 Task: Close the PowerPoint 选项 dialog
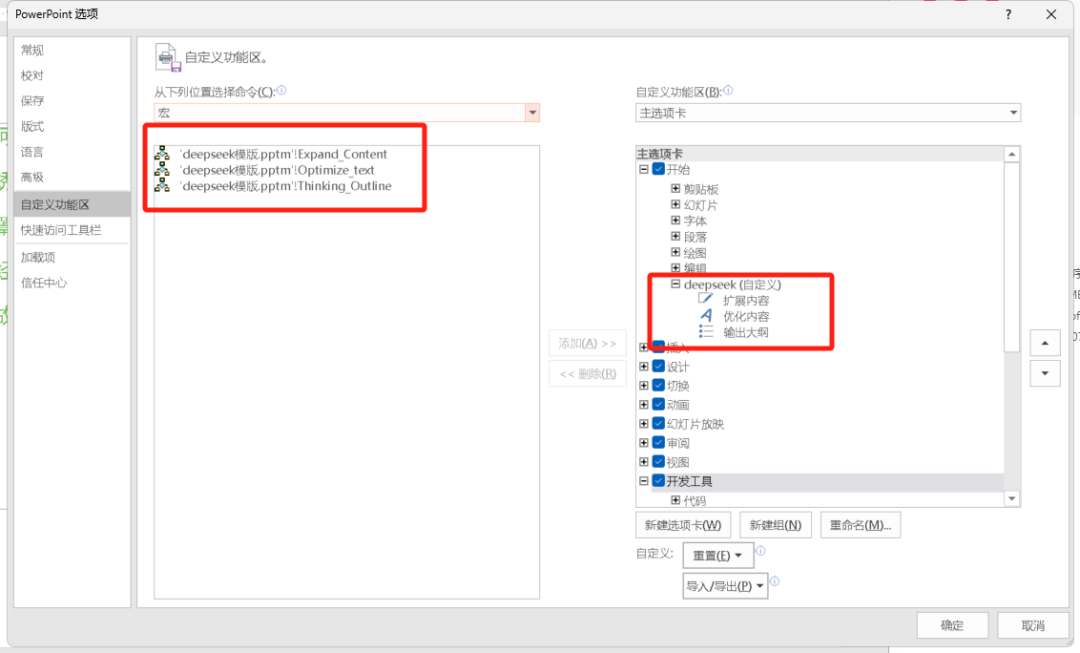point(1051,14)
